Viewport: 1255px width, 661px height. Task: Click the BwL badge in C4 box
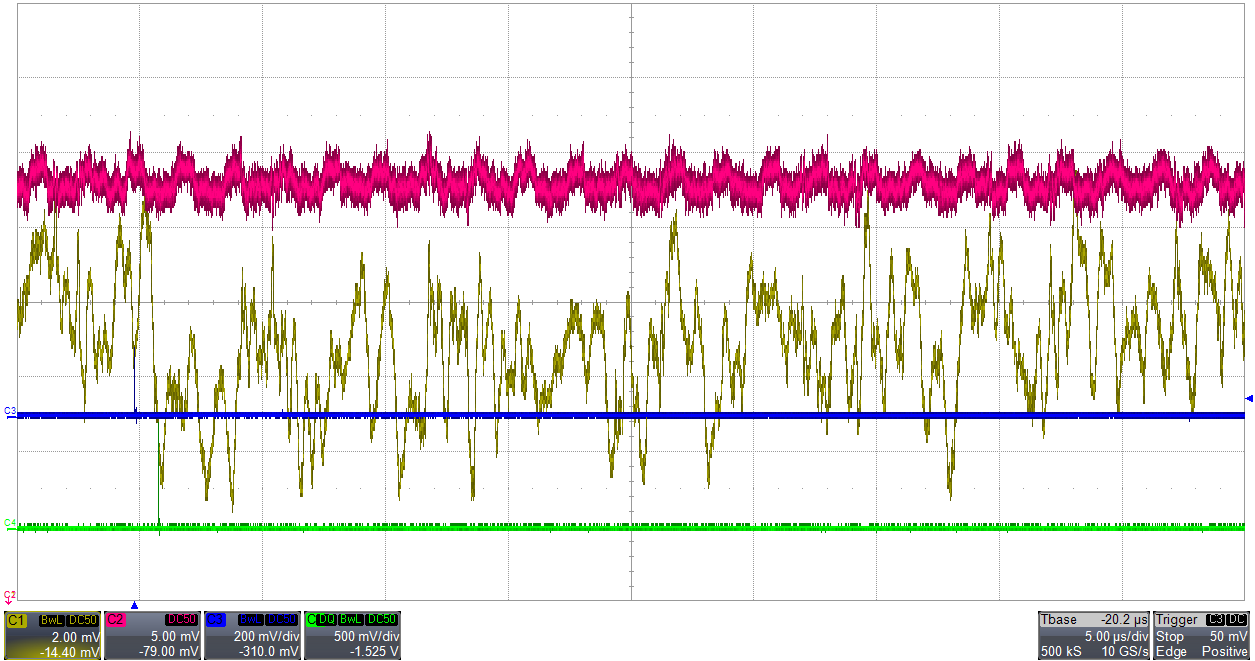351,619
